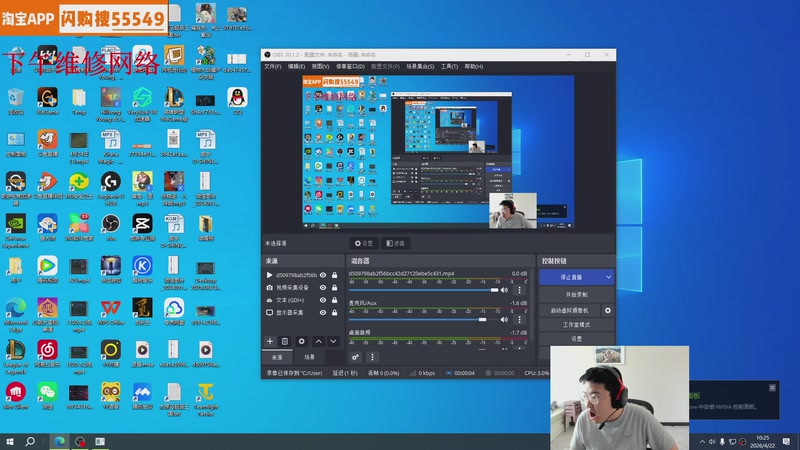Click the 开始录制 button

pos(577,294)
